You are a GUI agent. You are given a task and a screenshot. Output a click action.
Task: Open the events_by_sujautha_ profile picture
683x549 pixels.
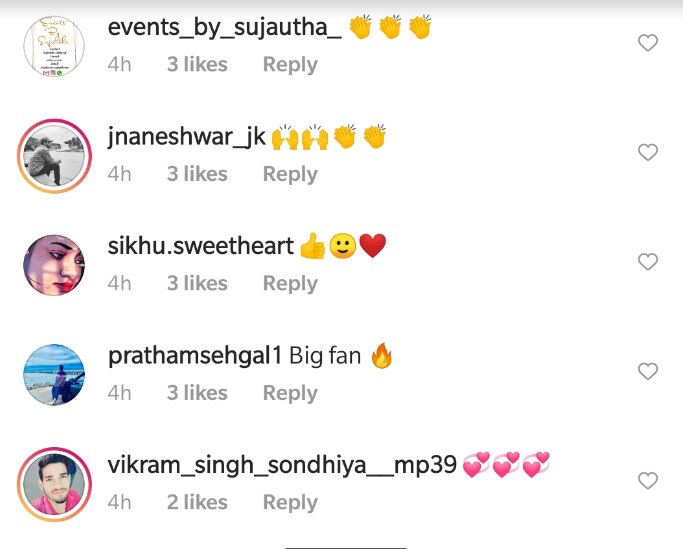[54, 46]
